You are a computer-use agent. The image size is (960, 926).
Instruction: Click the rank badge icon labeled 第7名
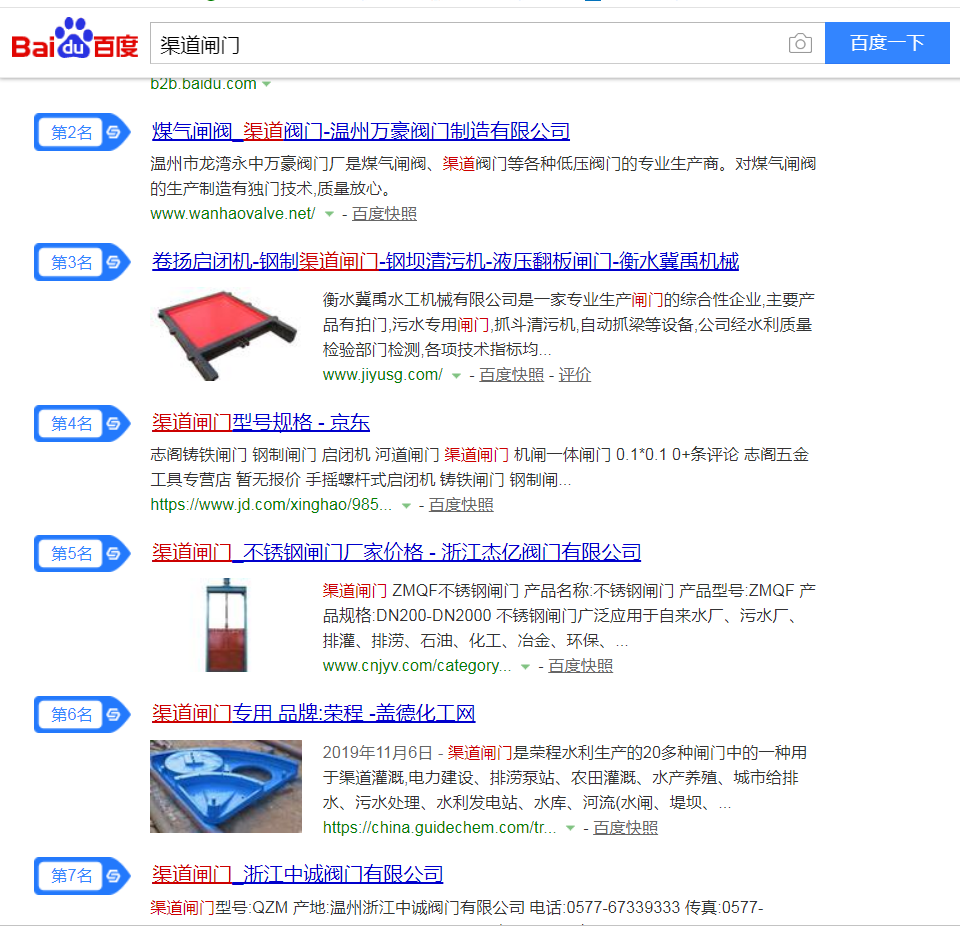tap(82, 876)
